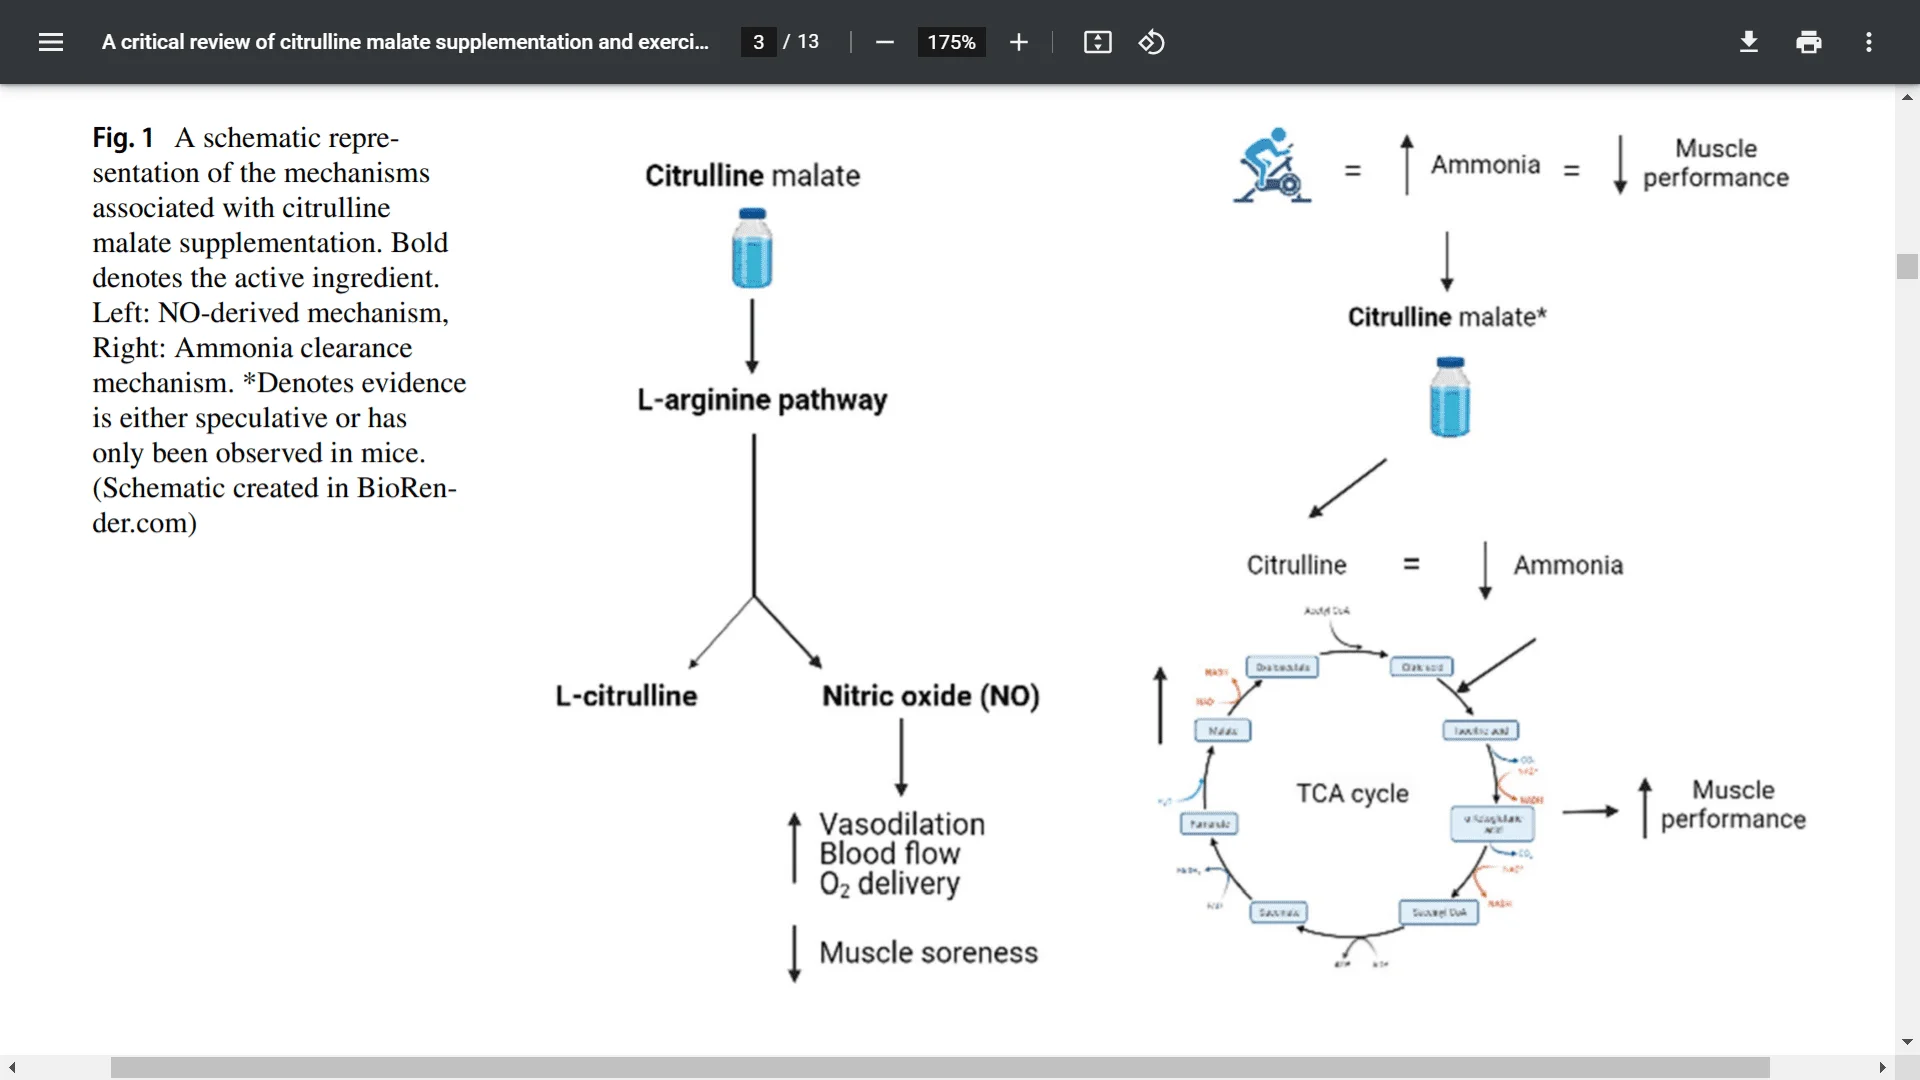Click the "Citrulline malate*" label on right
1920x1080 pixels.
1447,317
